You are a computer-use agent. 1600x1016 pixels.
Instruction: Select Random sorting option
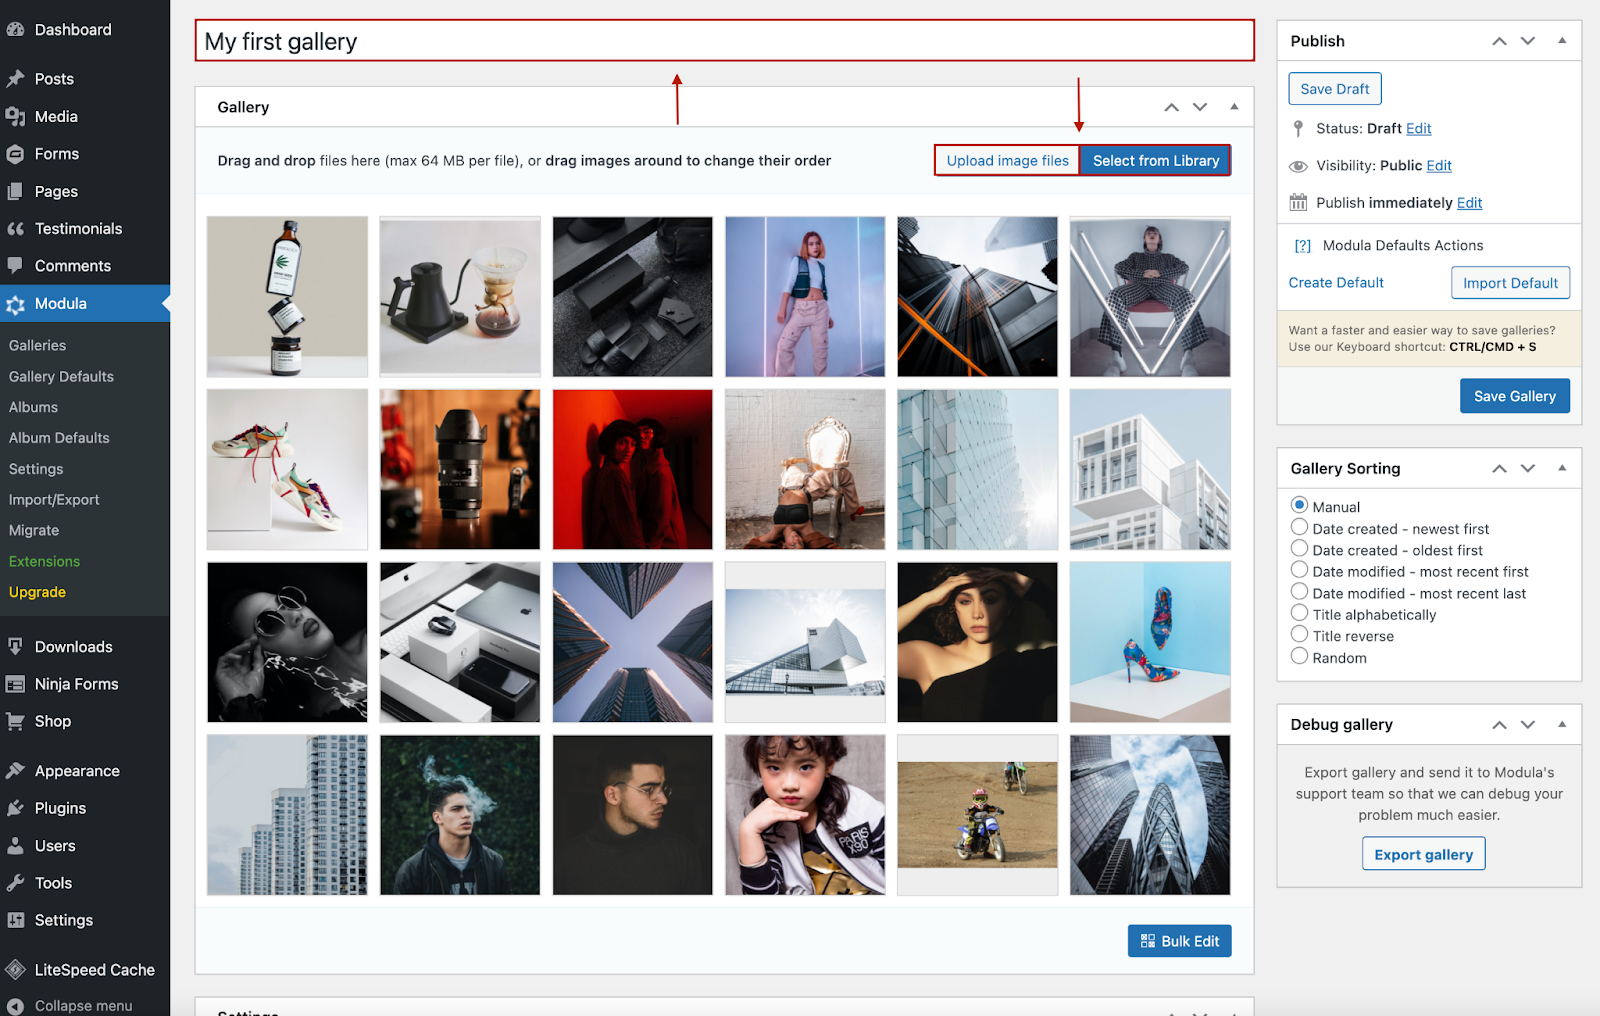(x=1299, y=656)
